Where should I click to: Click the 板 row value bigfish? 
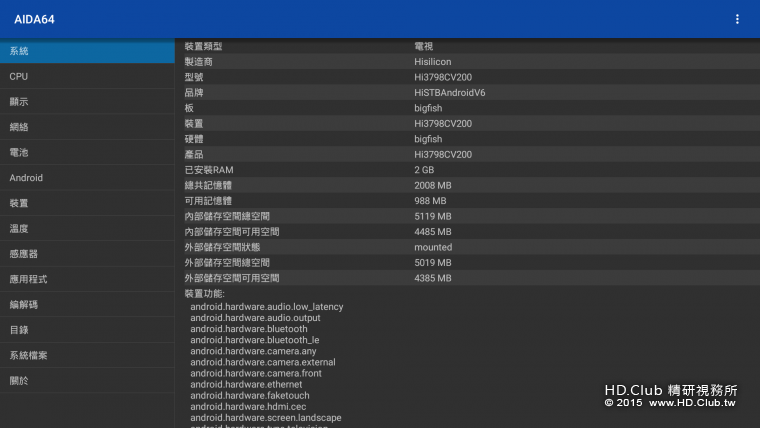tap(428, 108)
